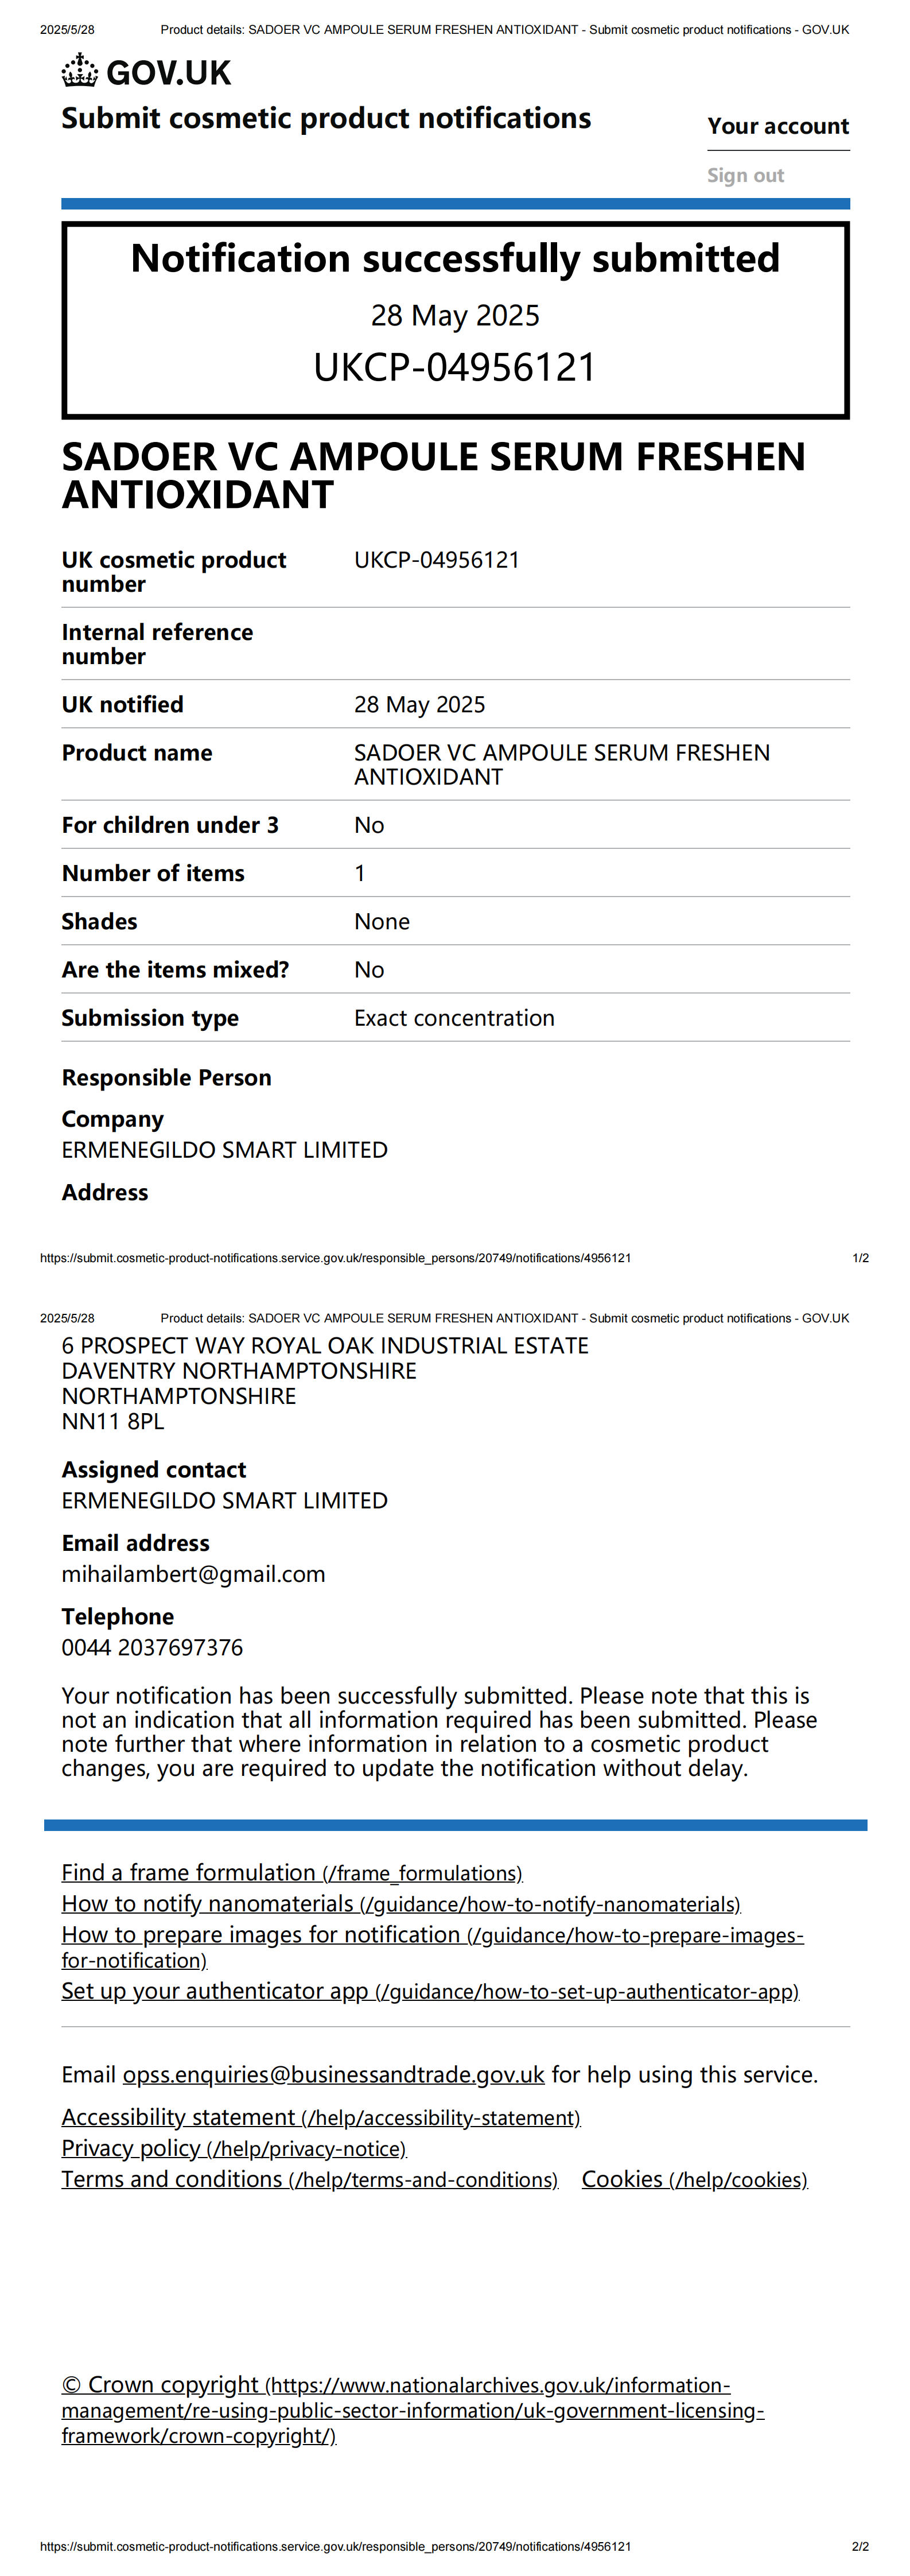The height and width of the screenshot is (2576, 910).
Task: Click the Exact concentration submission type value
Action: [x=454, y=1018]
